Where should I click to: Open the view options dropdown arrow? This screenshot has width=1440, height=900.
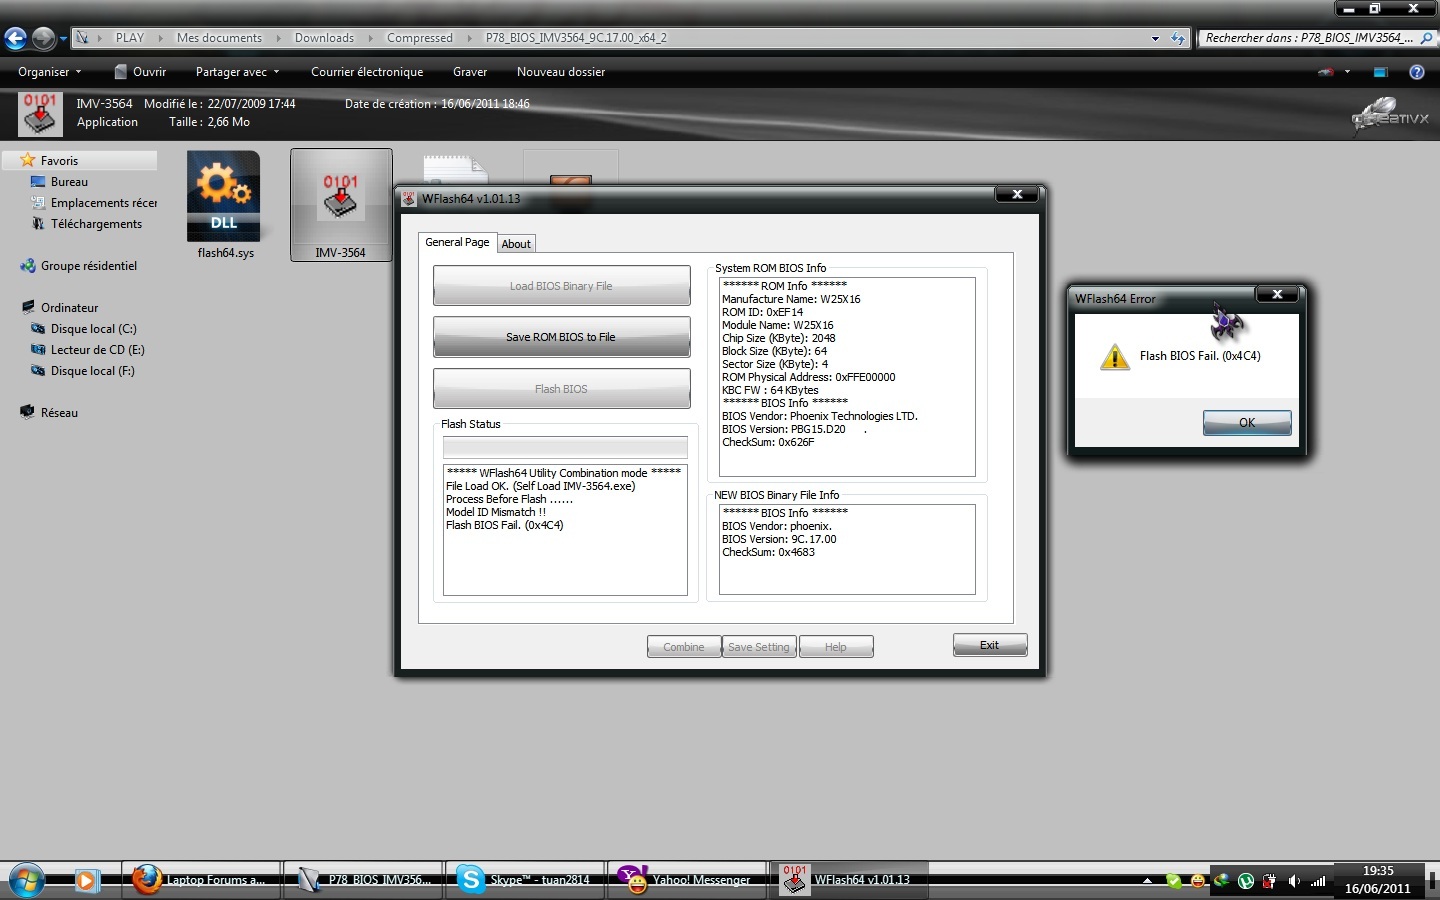pos(1347,72)
